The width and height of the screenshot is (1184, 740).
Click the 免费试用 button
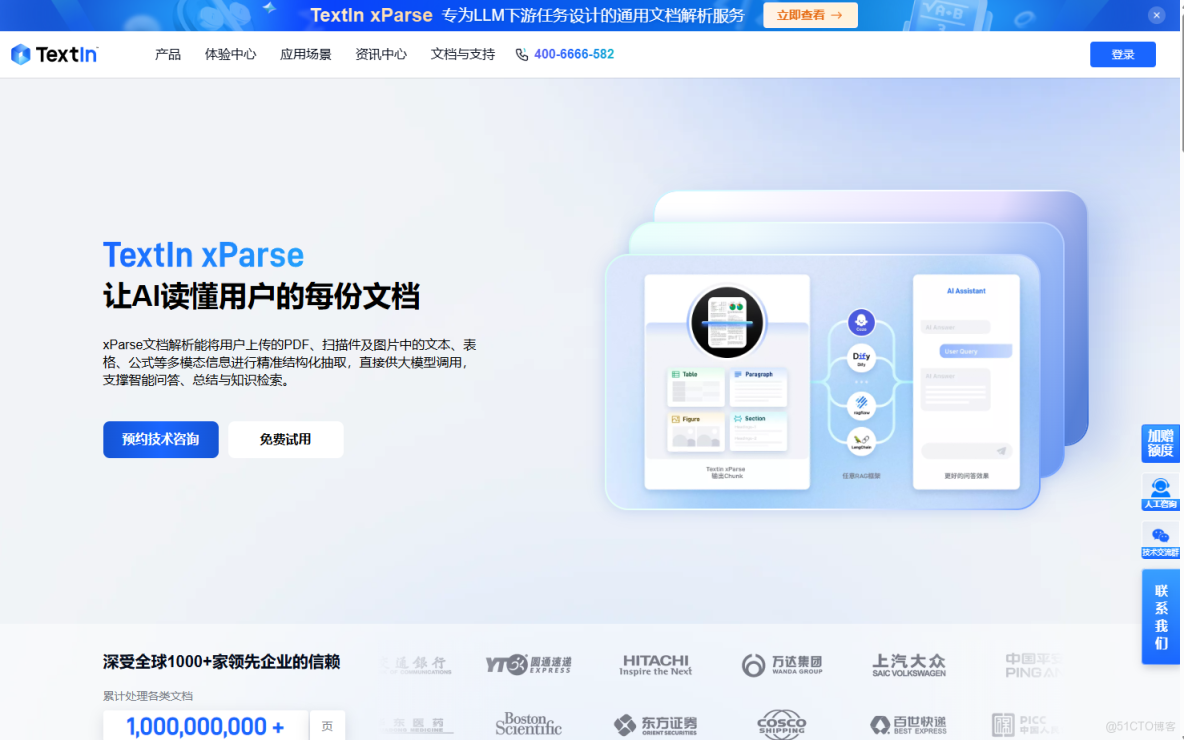point(285,439)
